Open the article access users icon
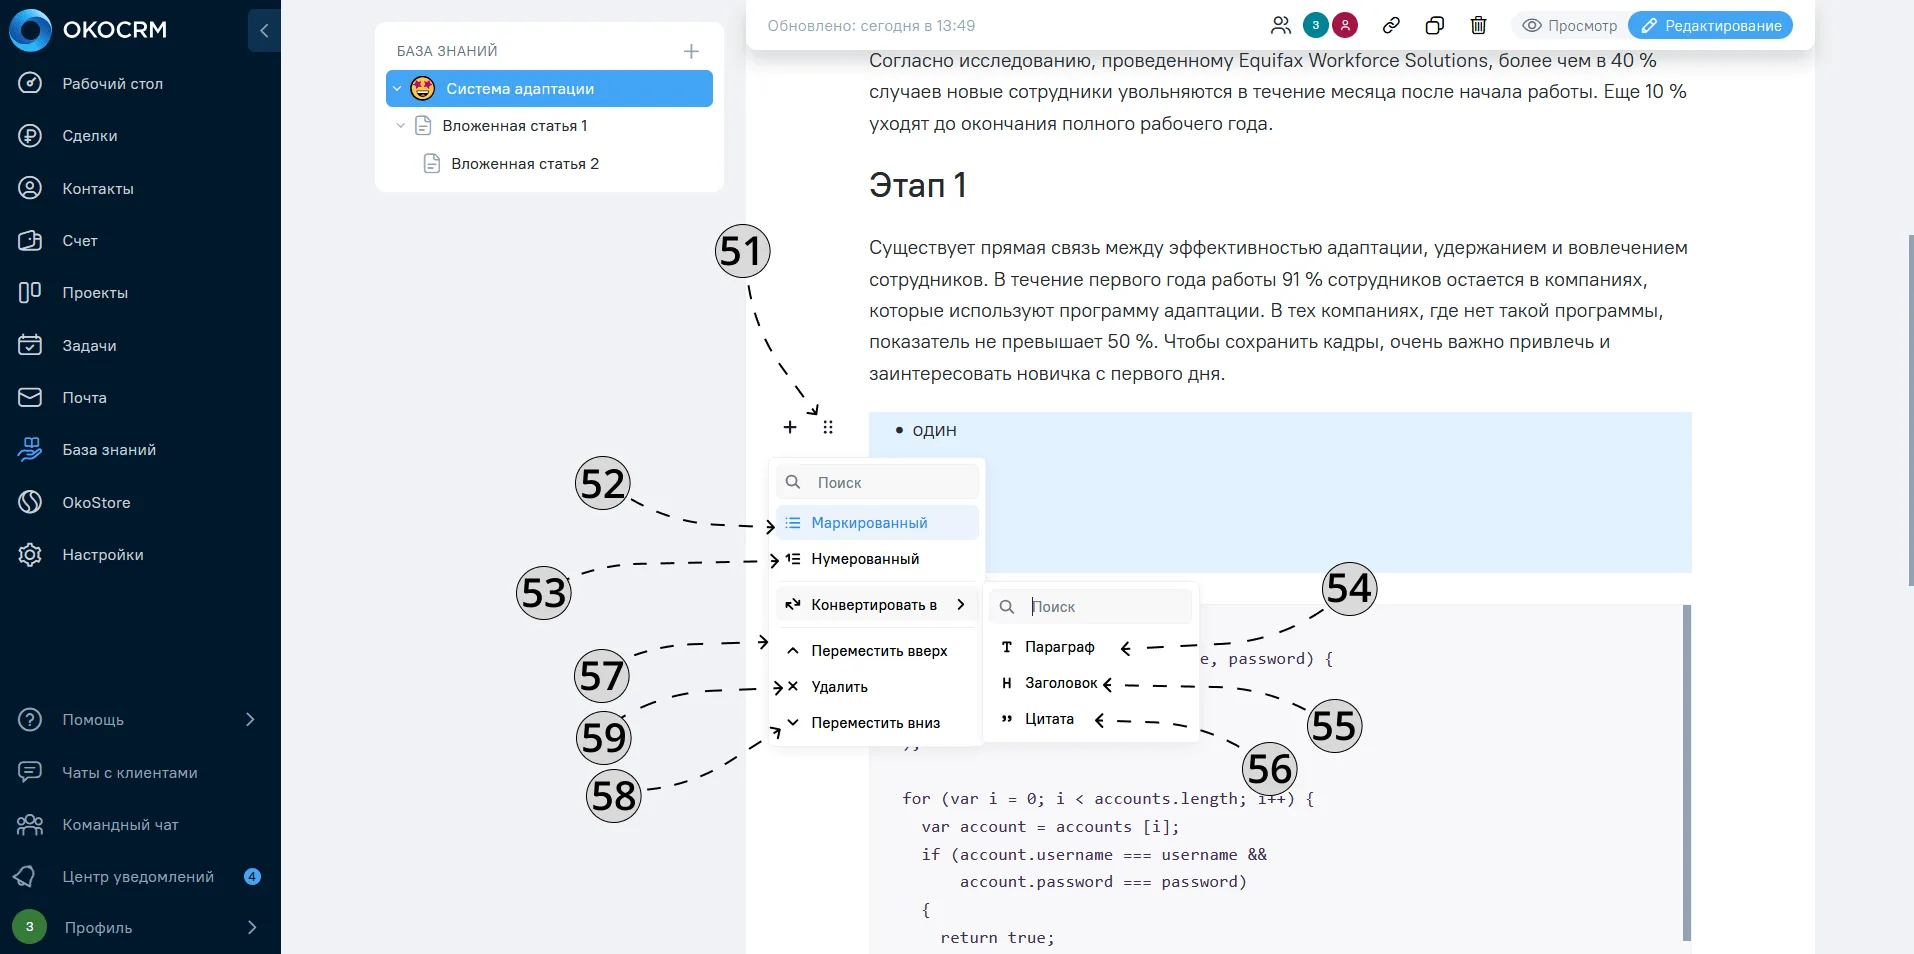Viewport: 1914px width, 954px height. pyautogui.click(x=1280, y=26)
